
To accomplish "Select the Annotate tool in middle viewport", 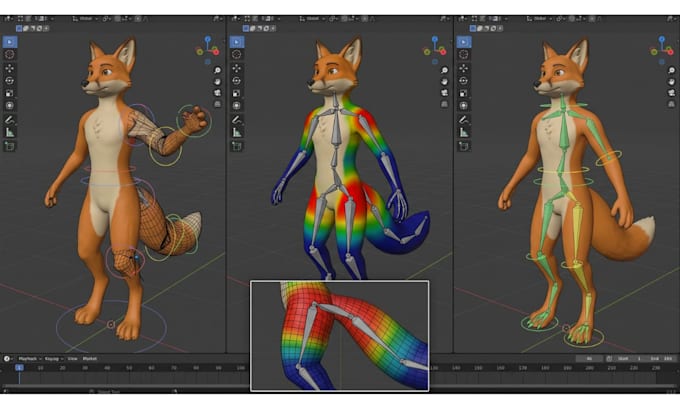I will tap(236, 120).
